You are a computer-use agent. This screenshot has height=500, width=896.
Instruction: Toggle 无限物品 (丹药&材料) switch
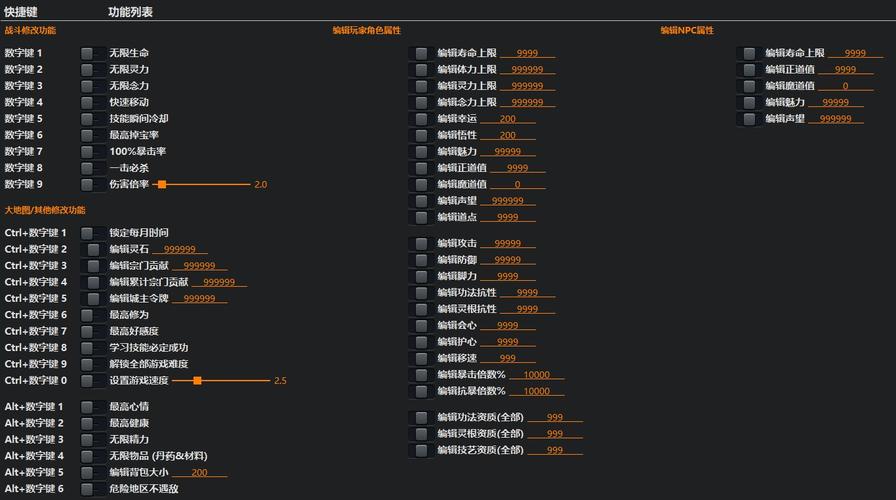tap(93, 457)
